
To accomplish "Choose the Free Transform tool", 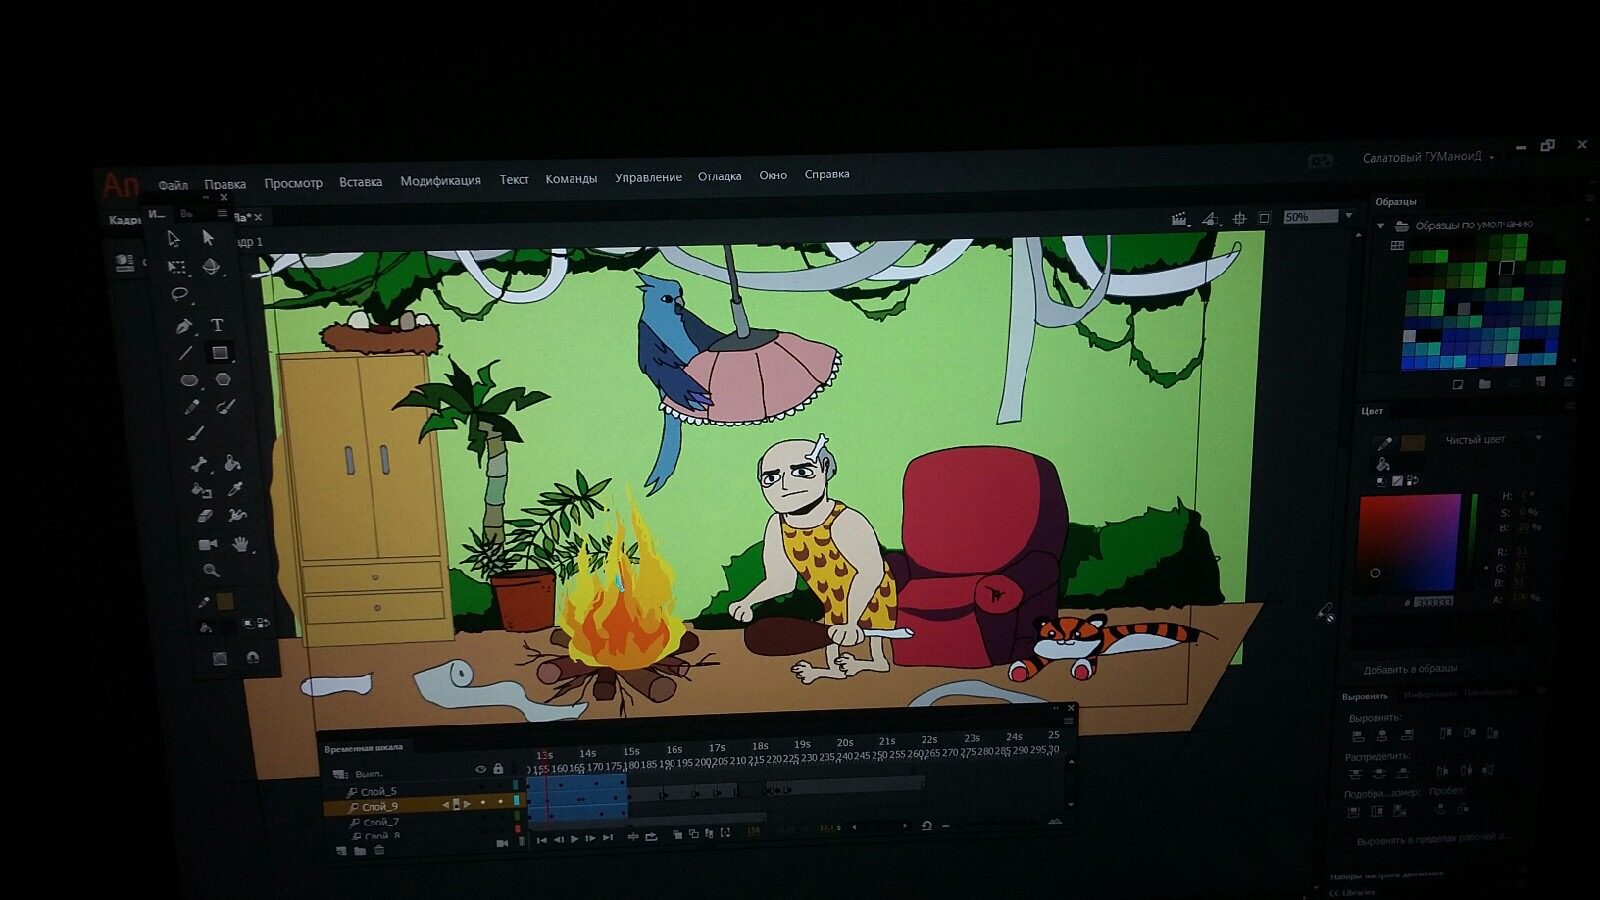I will click(x=177, y=267).
